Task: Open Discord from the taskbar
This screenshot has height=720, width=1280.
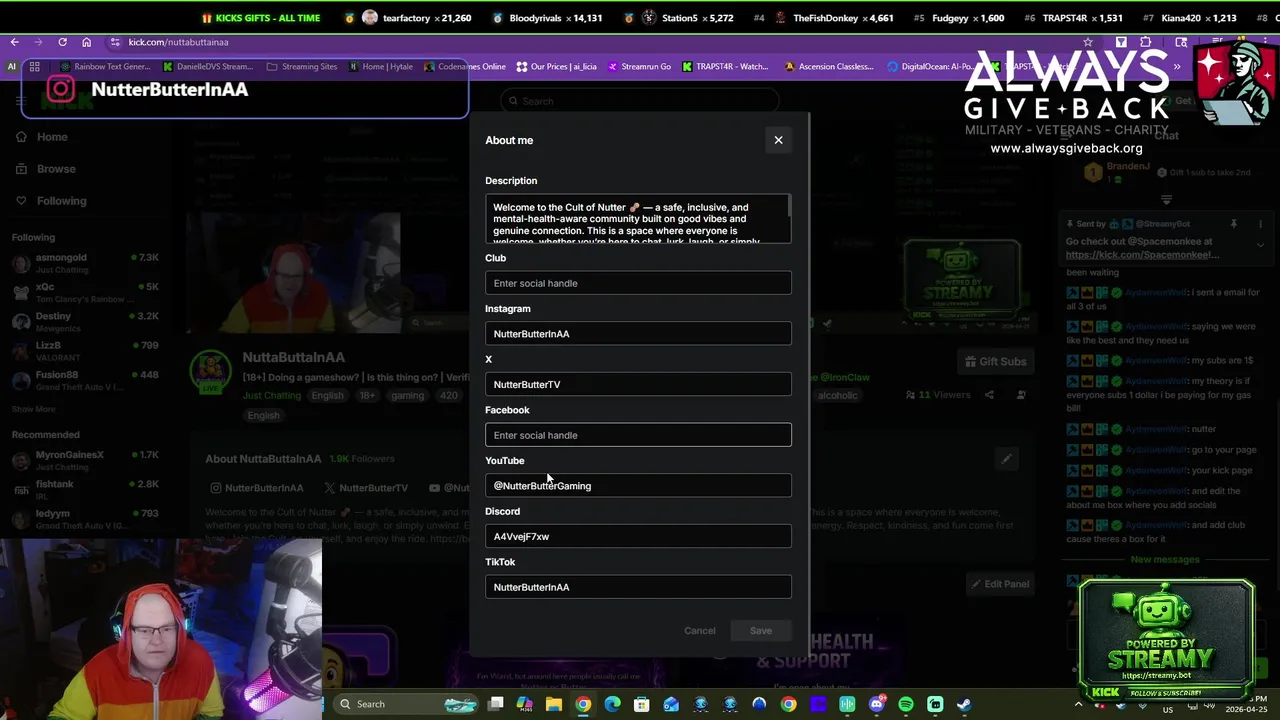Action: (x=877, y=704)
